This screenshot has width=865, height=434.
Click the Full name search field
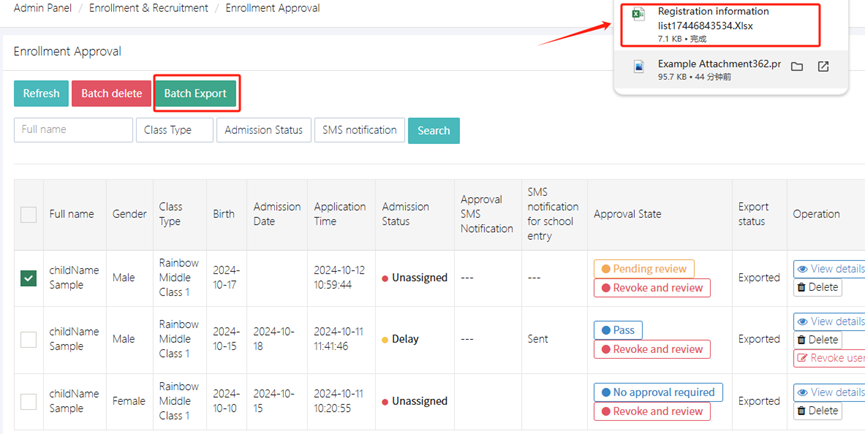click(73, 130)
